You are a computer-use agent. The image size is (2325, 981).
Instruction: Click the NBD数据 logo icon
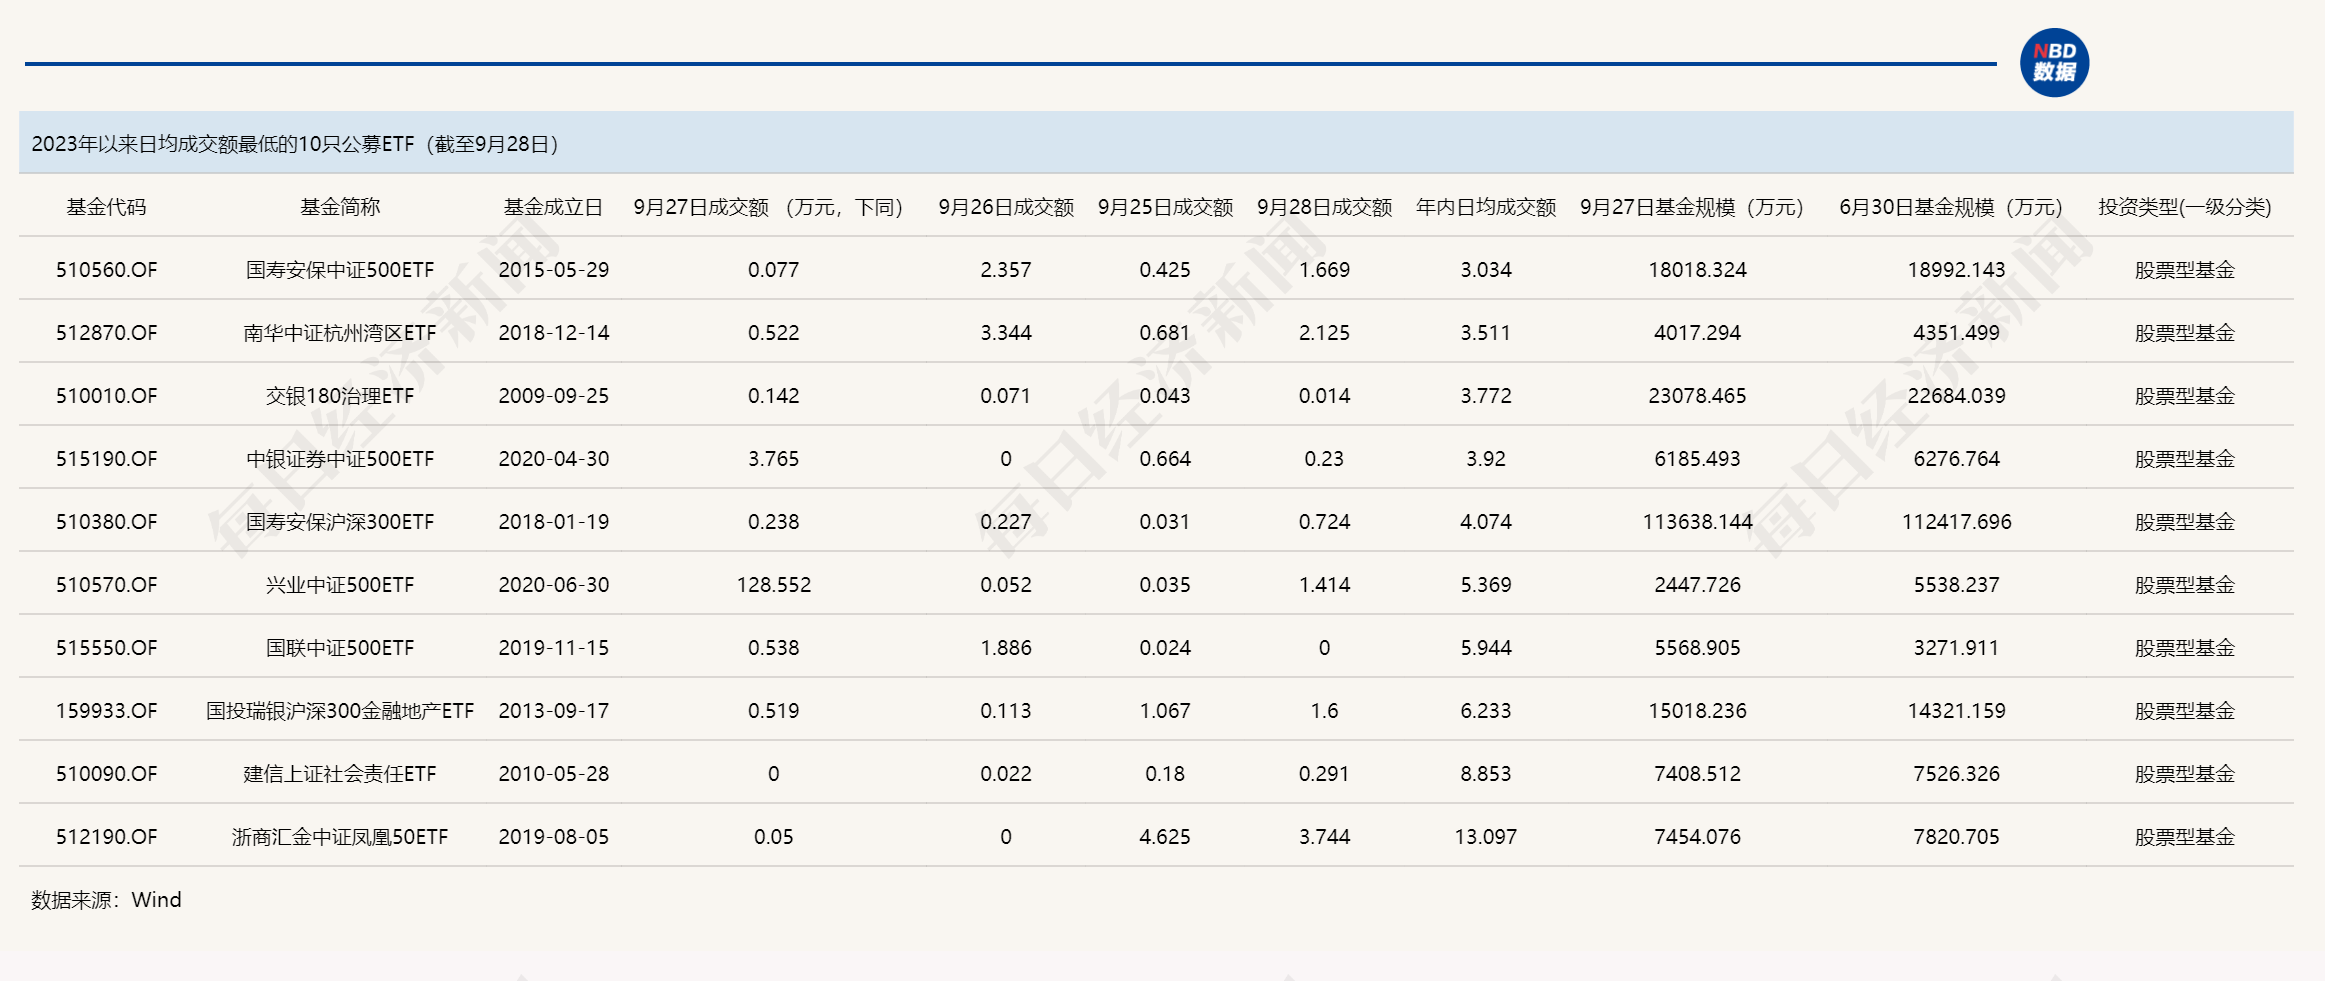[2053, 63]
